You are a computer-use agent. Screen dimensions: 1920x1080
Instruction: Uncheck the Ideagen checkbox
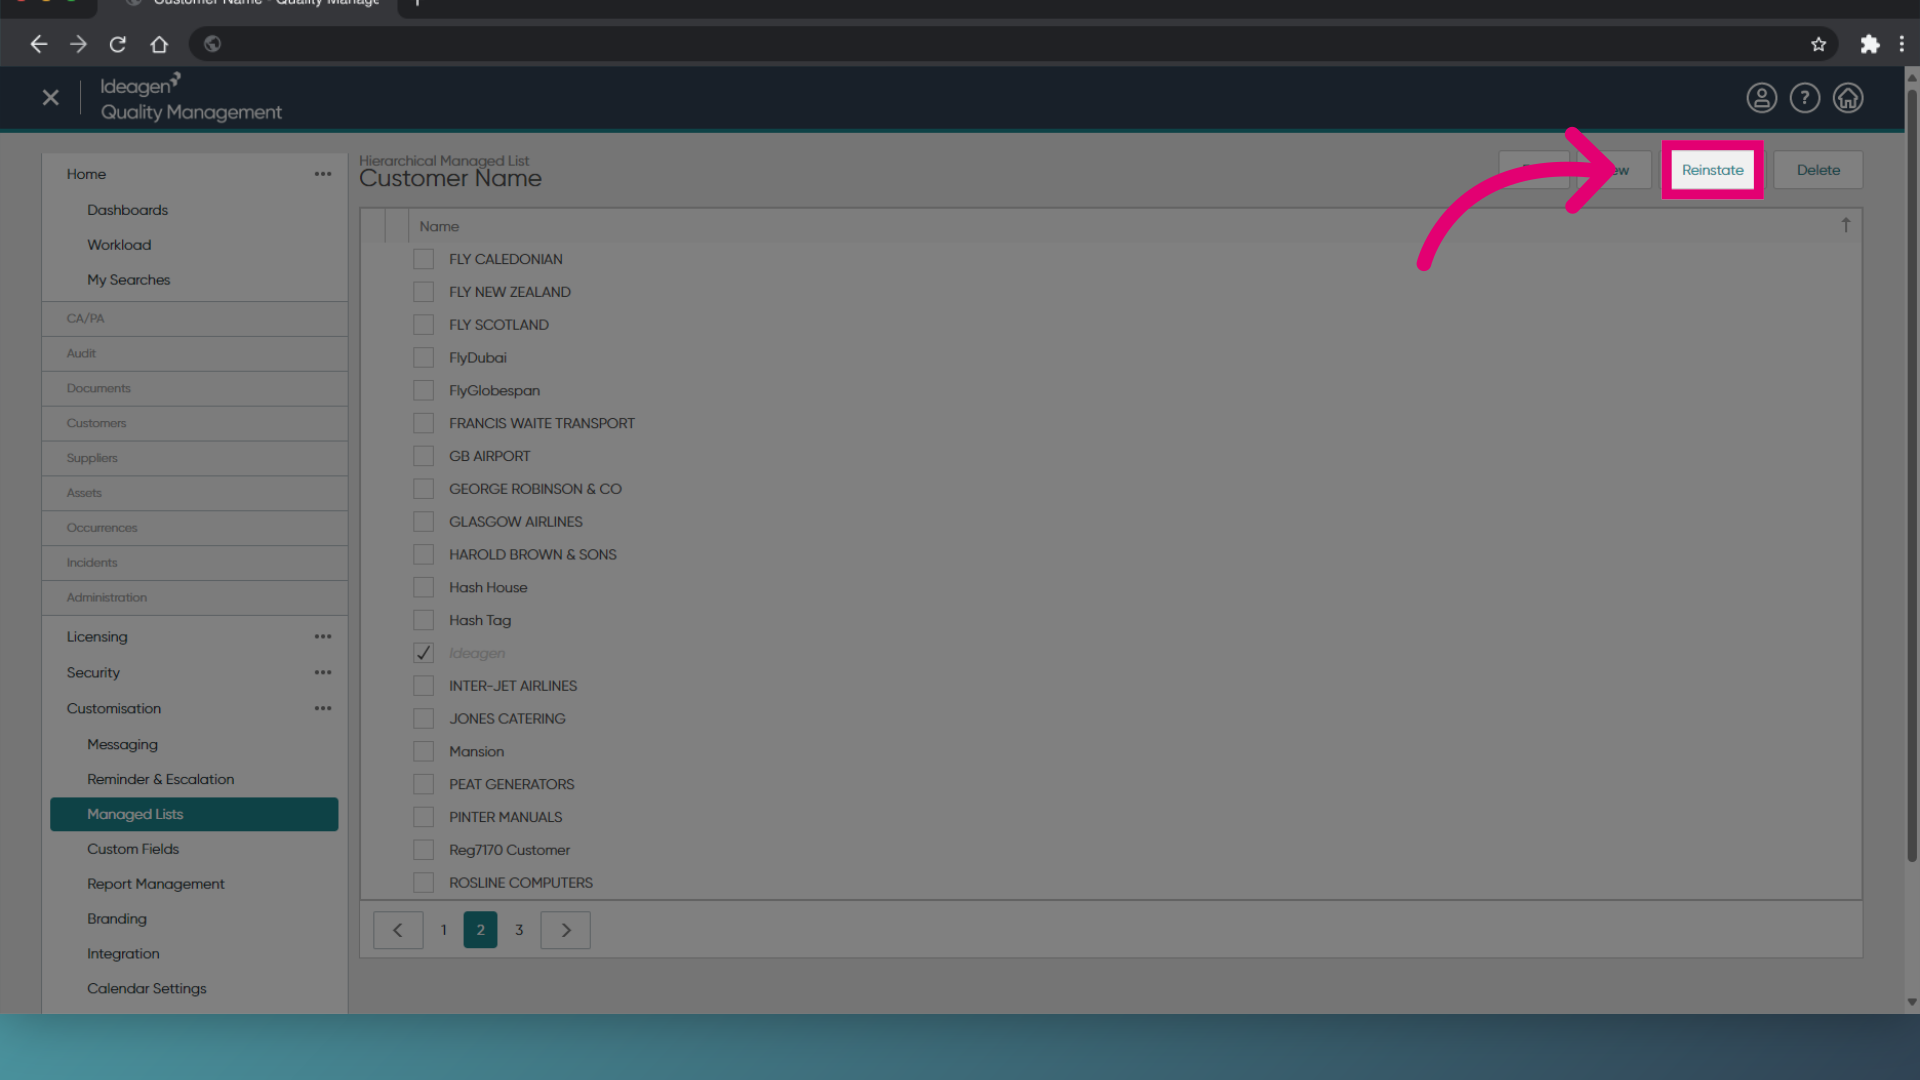pos(424,653)
